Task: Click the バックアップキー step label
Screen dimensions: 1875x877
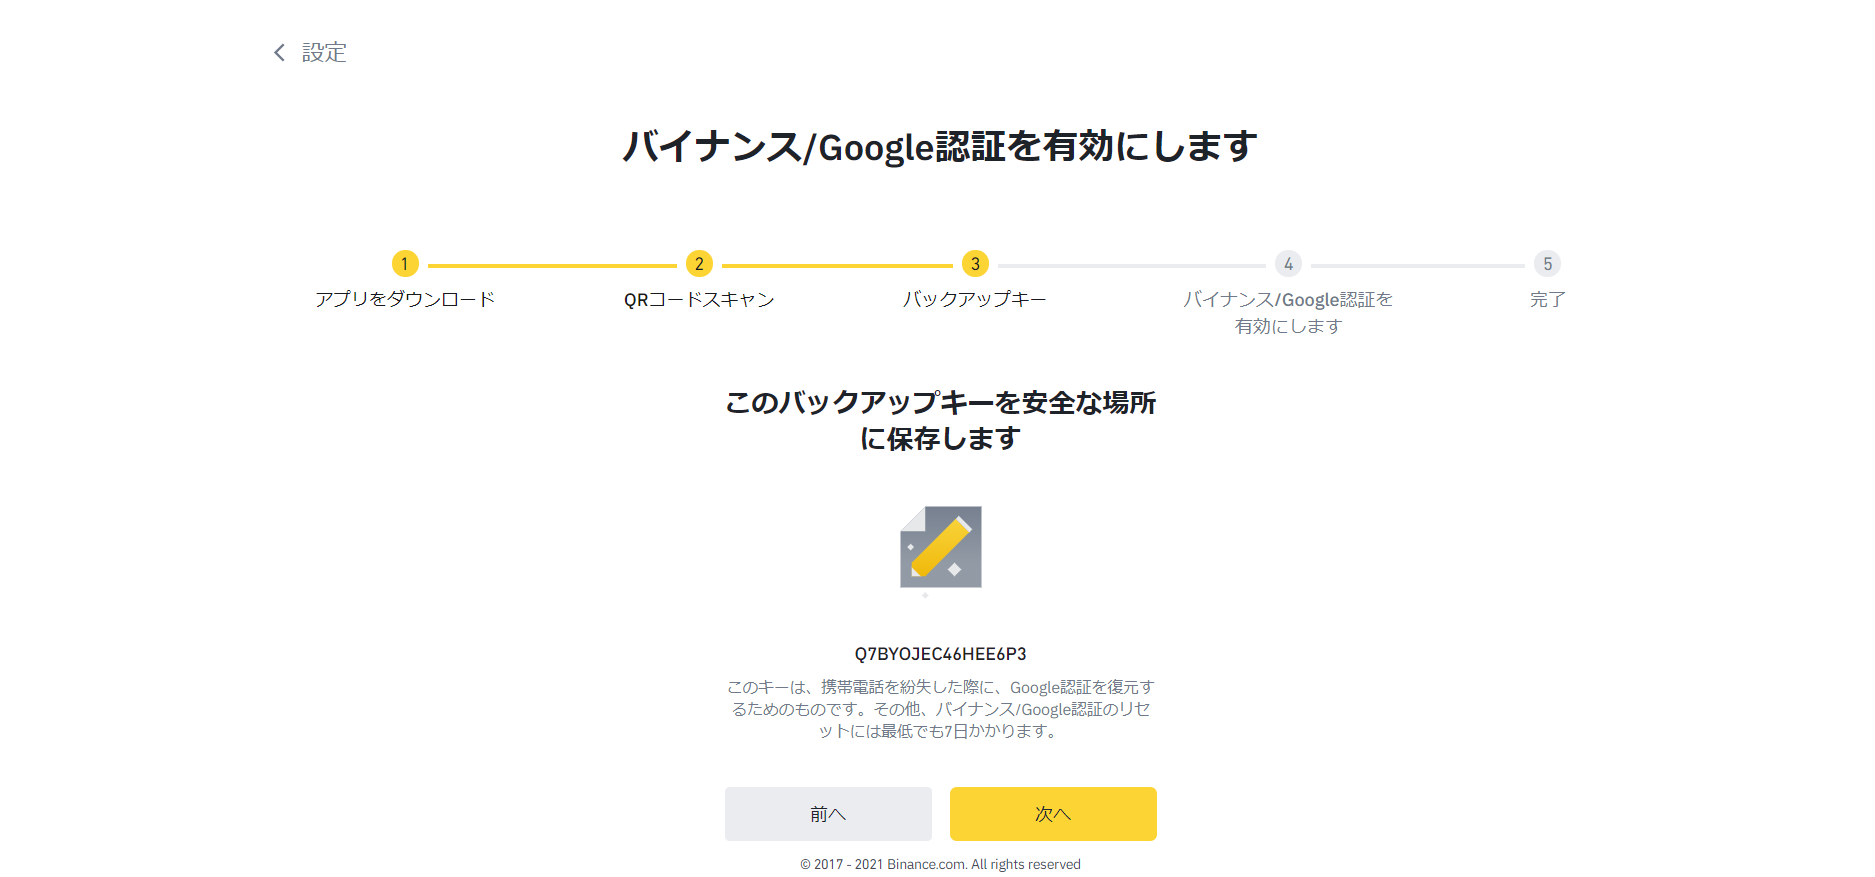Action: click(x=975, y=299)
